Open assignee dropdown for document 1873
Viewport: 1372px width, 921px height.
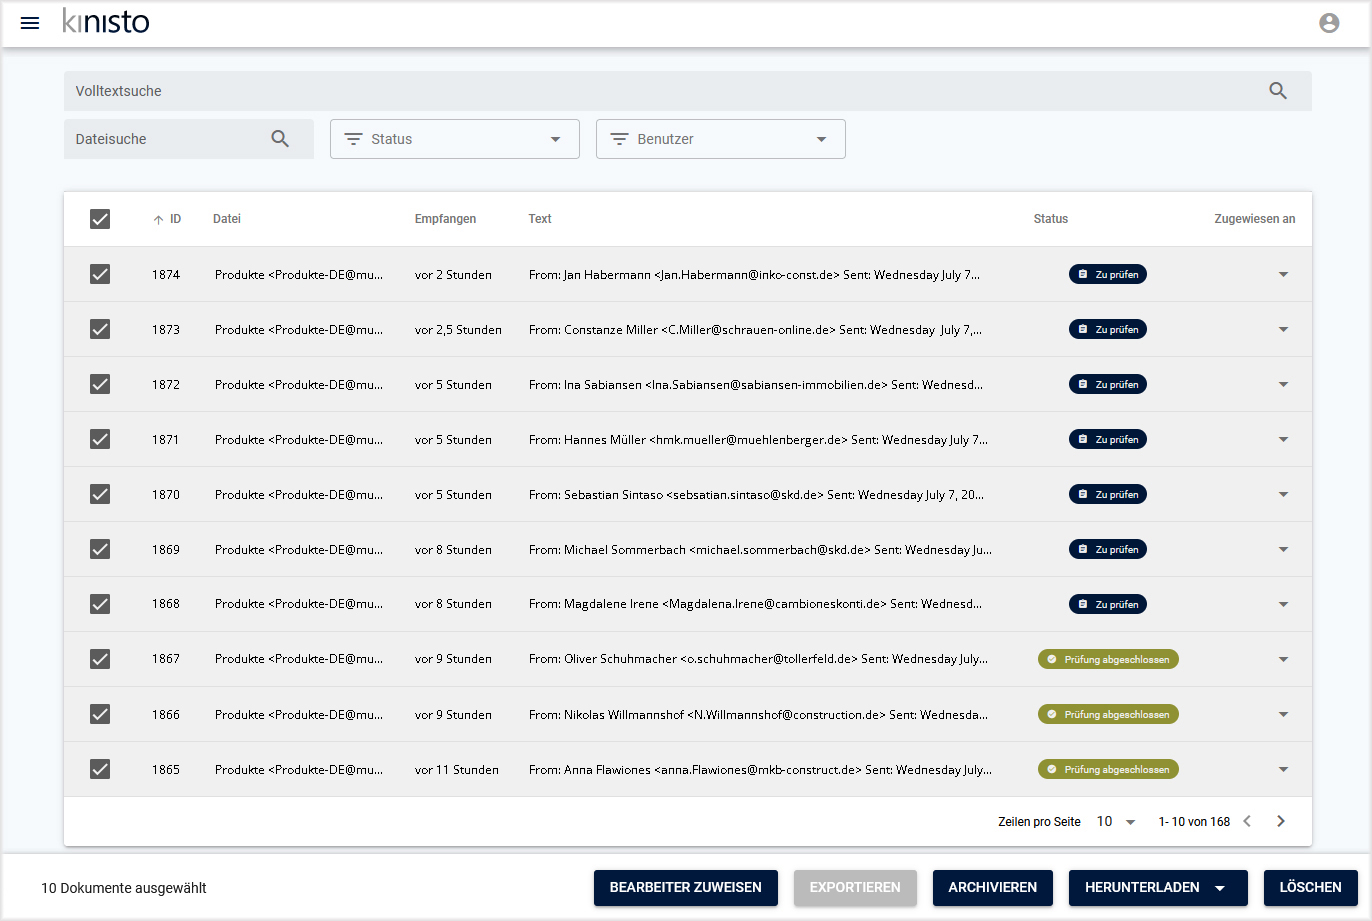coord(1283,329)
